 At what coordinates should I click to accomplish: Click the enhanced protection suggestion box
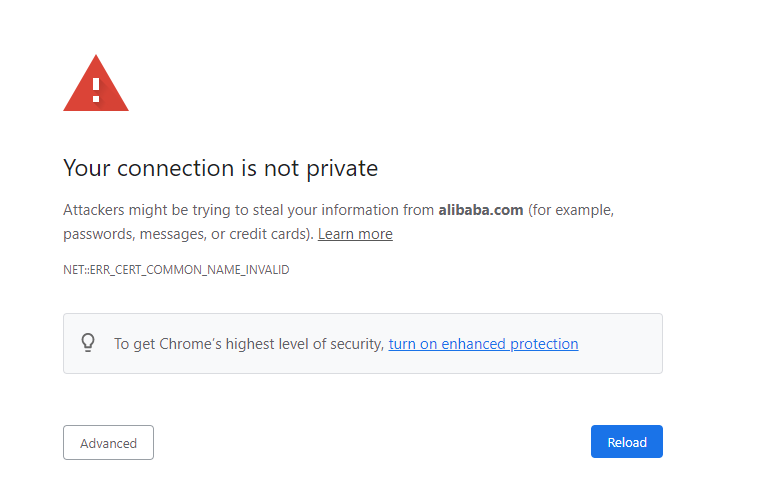tap(363, 343)
